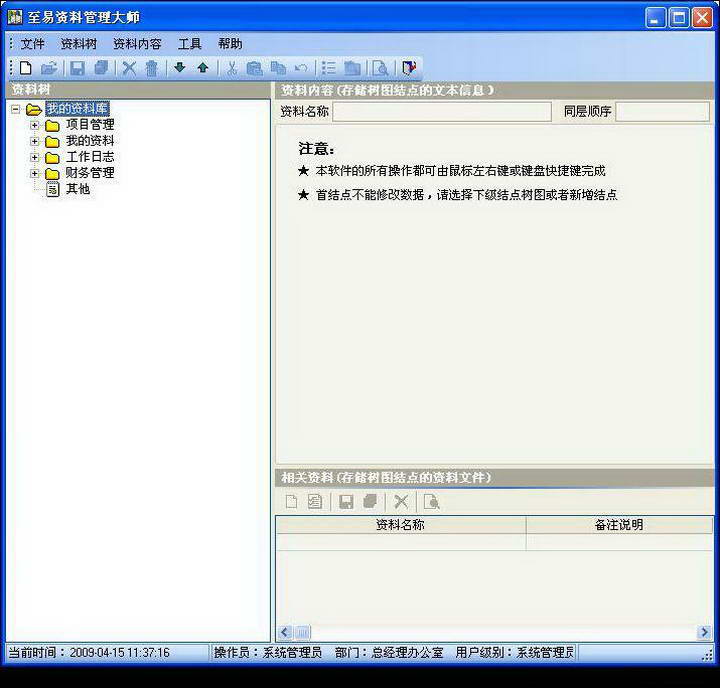Image resolution: width=720 pixels, height=688 pixels.
Task: Click Delete X icon in related files toolbar
Action: 401,501
